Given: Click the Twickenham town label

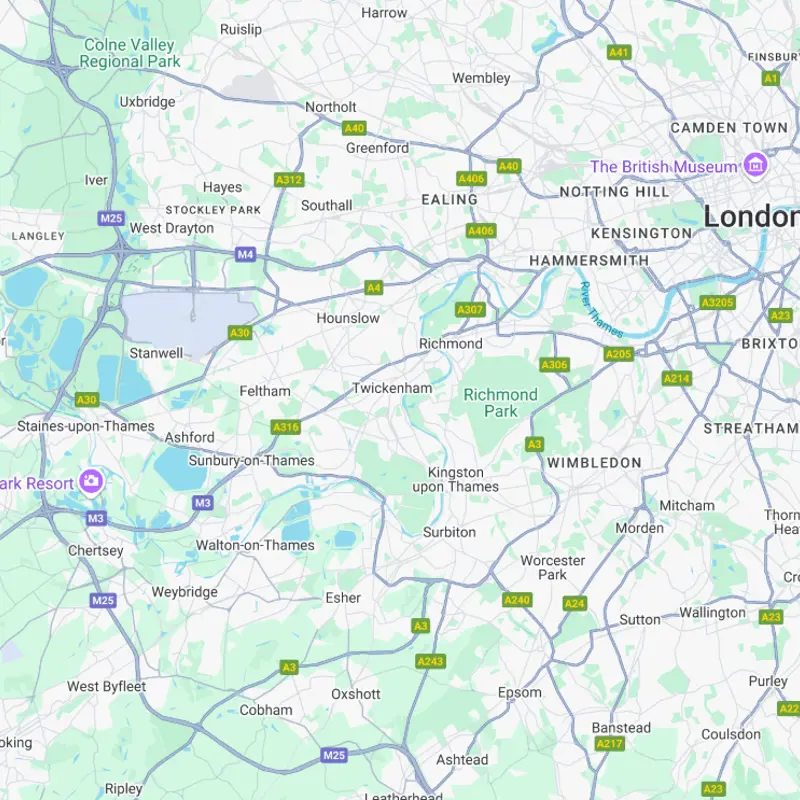Looking at the screenshot, I should [x=392, y=388].
